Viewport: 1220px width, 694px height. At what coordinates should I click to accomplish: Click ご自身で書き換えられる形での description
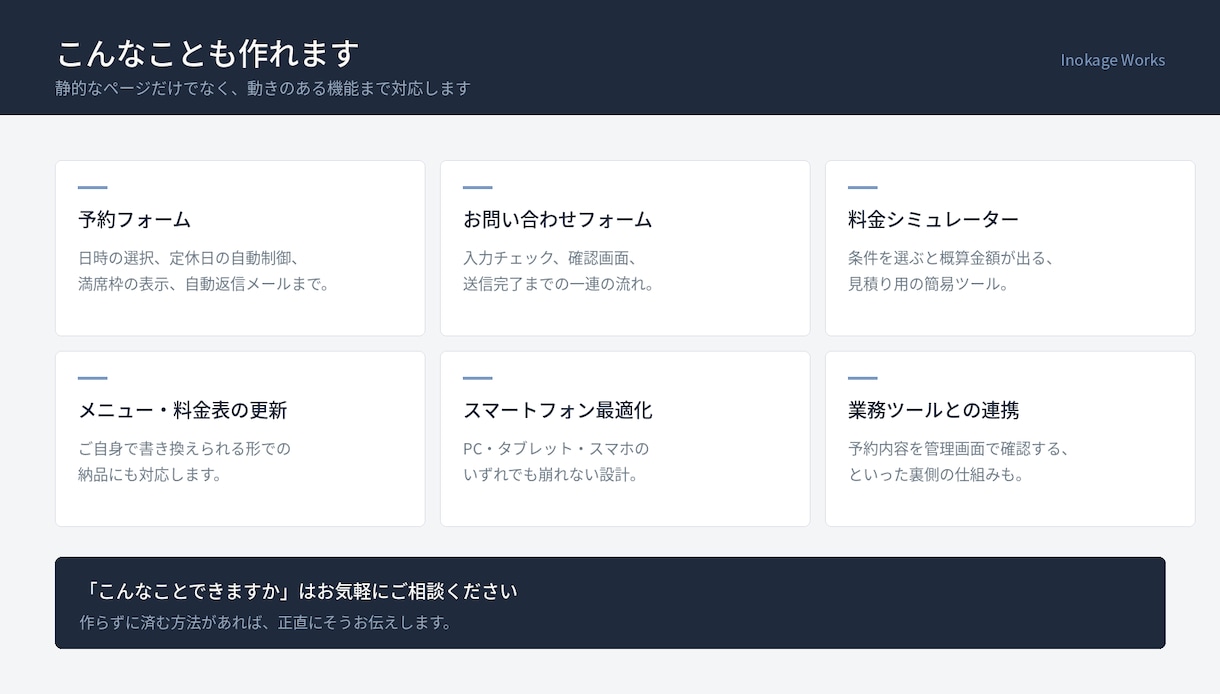(x=184, y=462)
